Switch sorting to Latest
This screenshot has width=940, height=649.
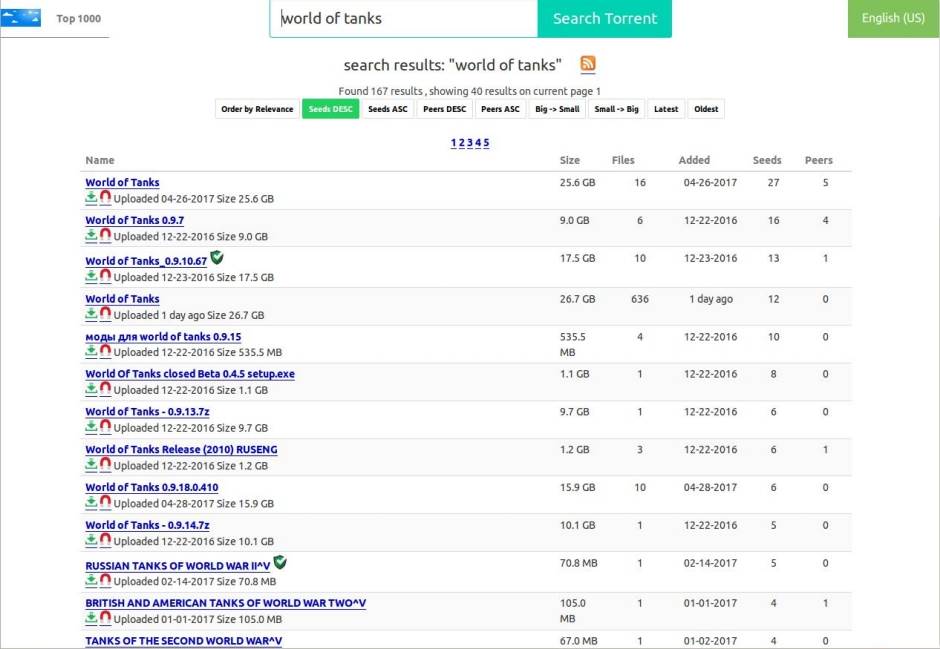[x=665, y=108]
